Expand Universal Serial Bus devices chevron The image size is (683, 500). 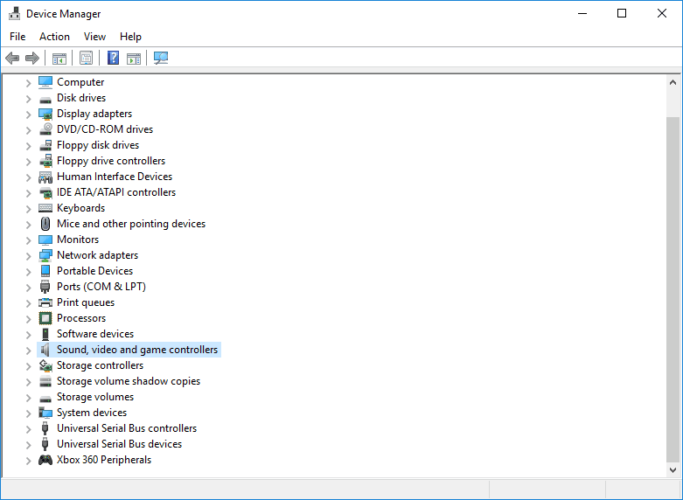[28, 445]
